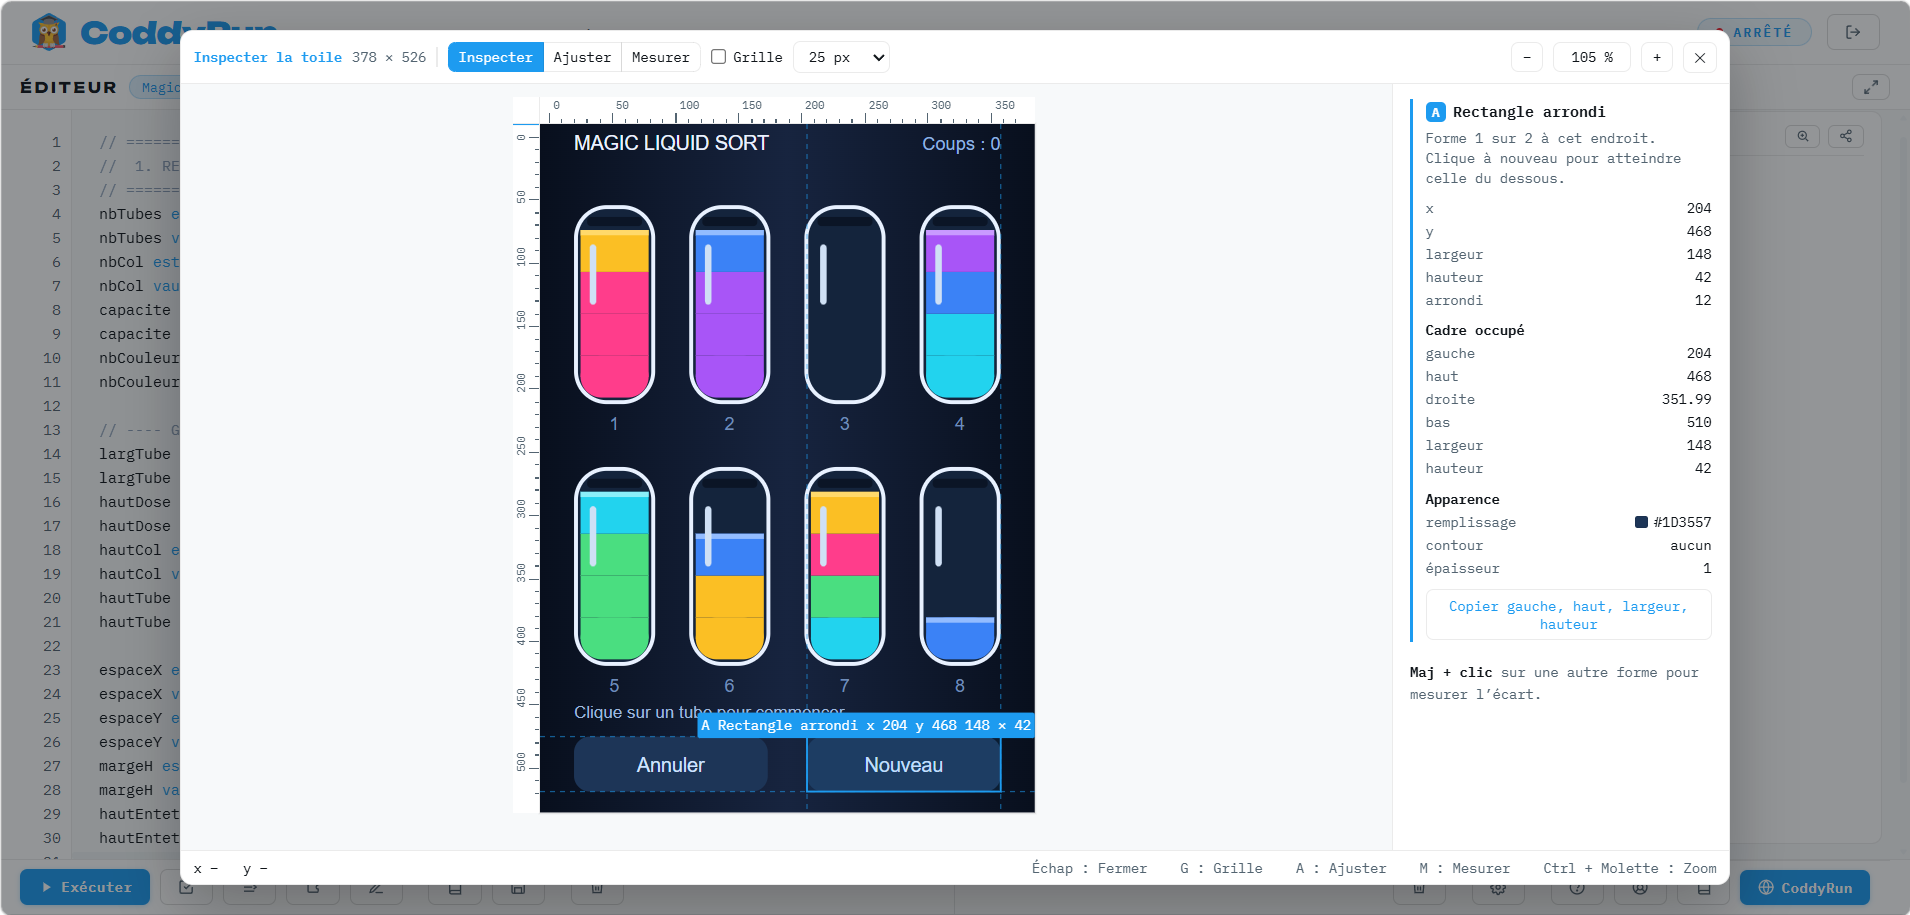The width and height of the screenshot is (1910, 915).
Task: Click the empty tube number 3
Action: (844, 304)
